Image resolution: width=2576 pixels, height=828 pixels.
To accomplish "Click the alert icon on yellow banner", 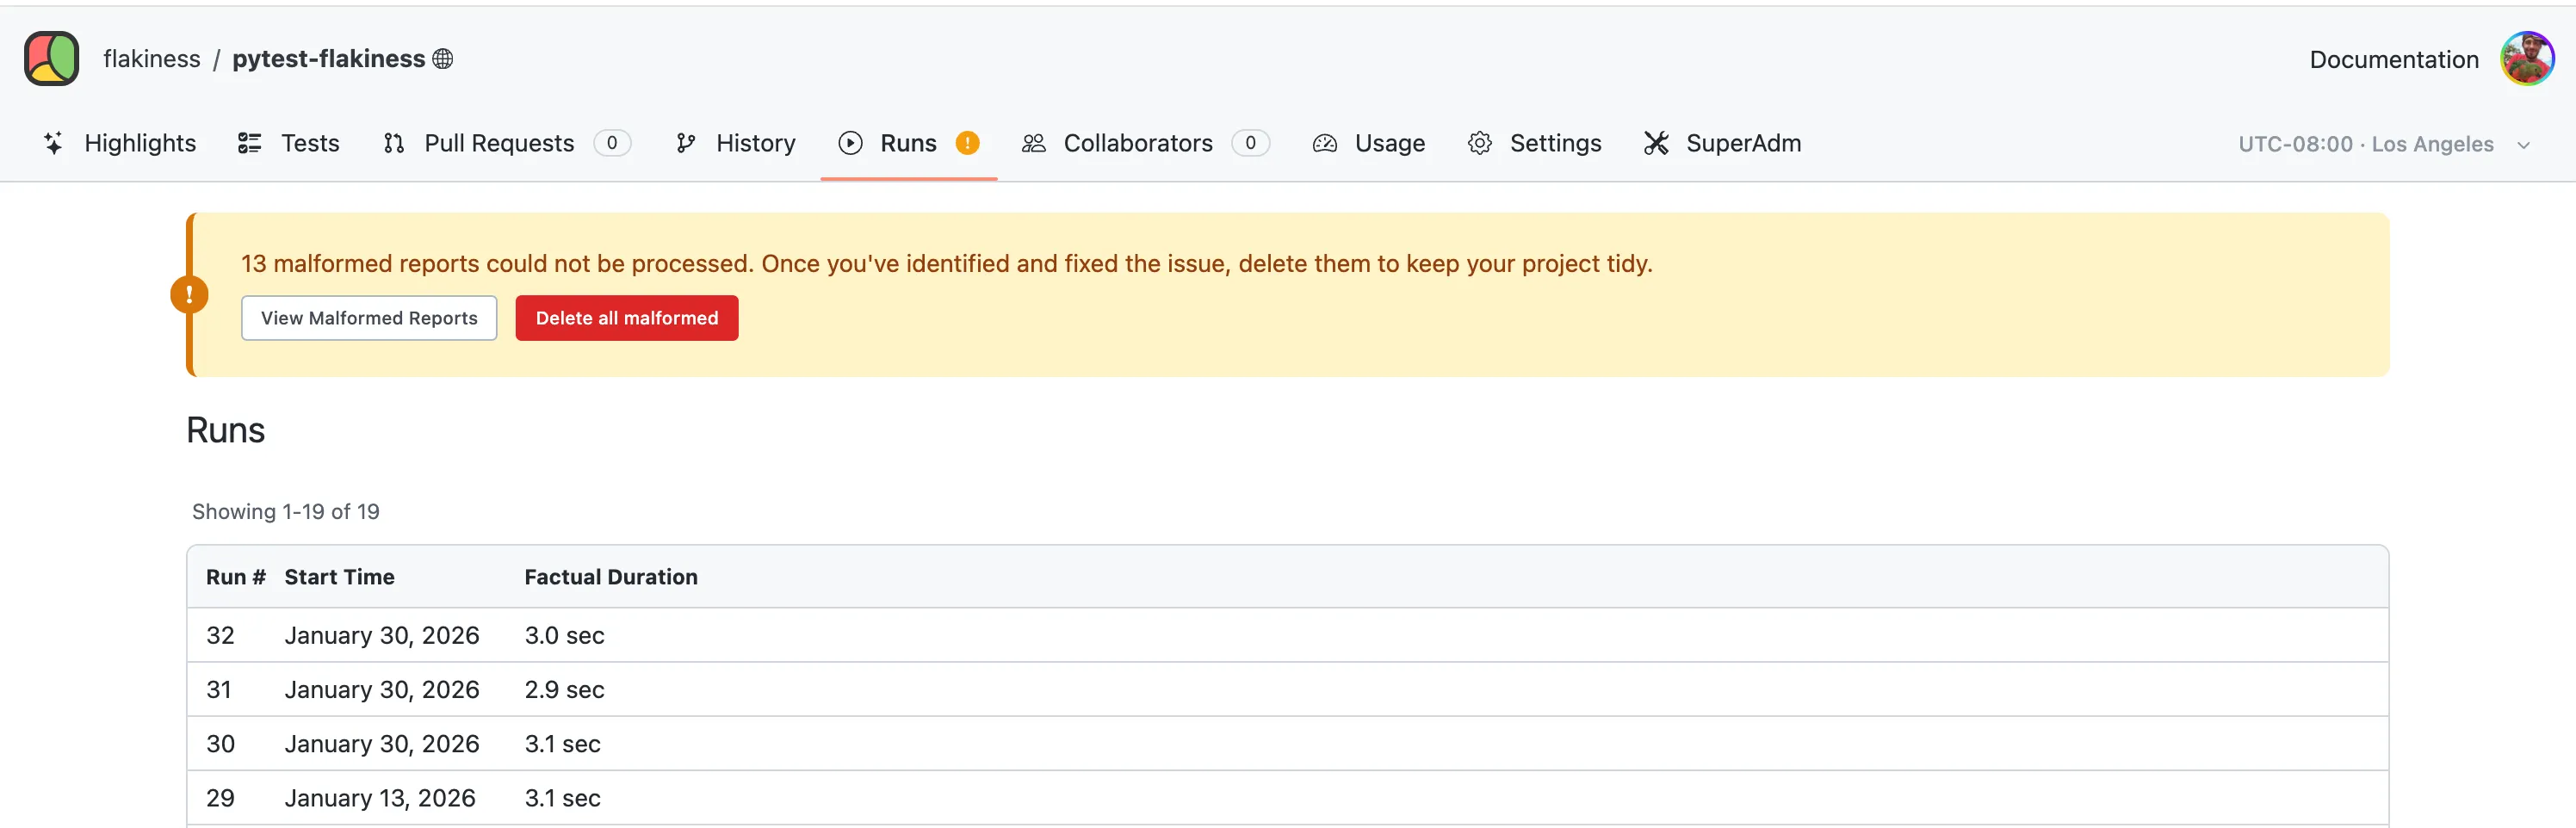I will (189, 295).
